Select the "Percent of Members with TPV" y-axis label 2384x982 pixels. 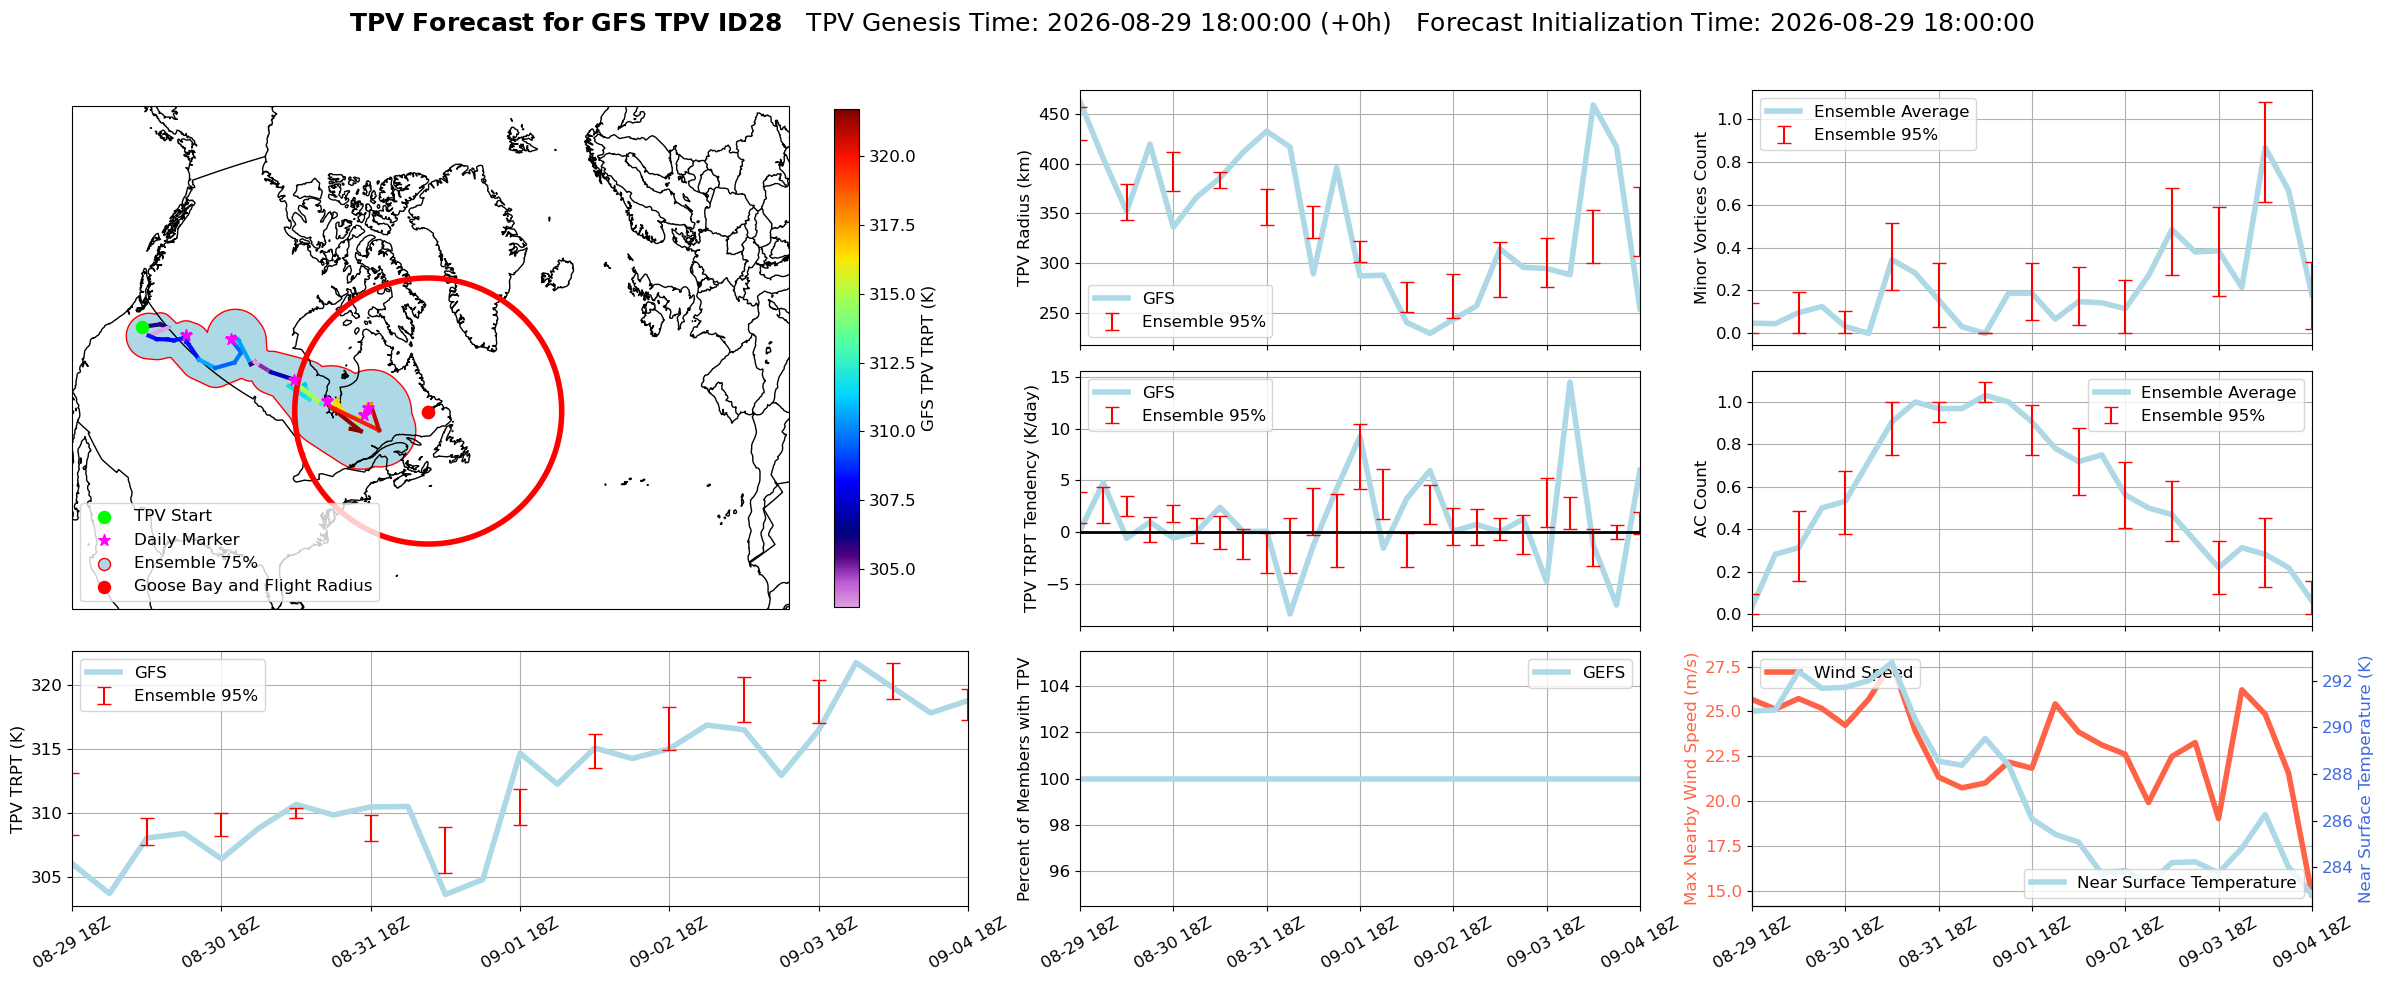click(x=1023, y=780)
